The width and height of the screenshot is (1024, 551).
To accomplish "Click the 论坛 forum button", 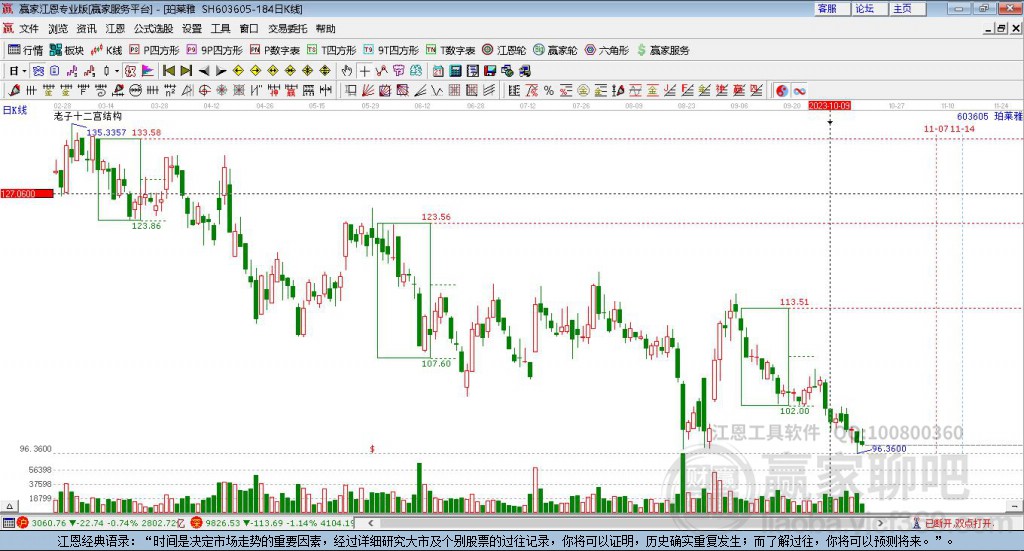I will [x=869, y=8].
